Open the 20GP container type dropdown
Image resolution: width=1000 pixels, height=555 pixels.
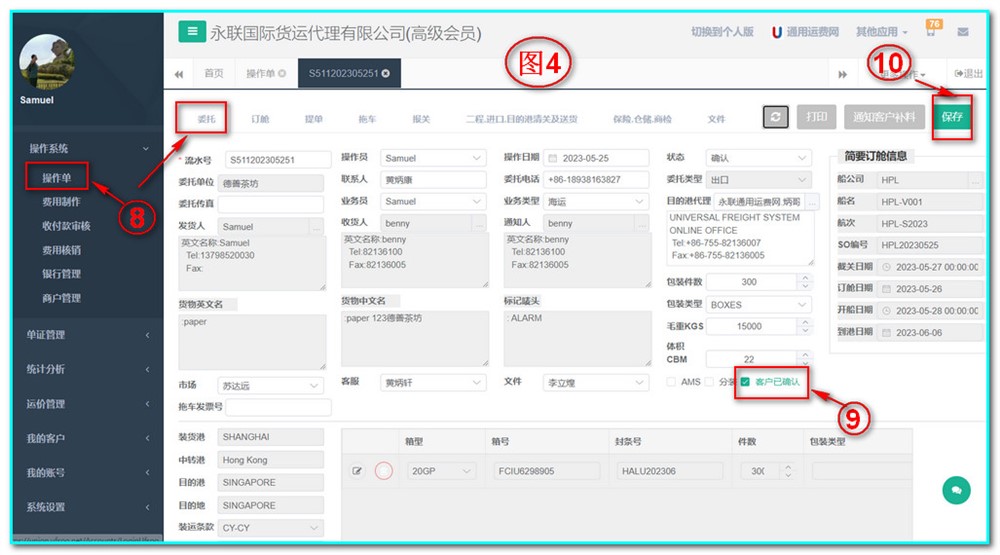(x=441, y=471)
